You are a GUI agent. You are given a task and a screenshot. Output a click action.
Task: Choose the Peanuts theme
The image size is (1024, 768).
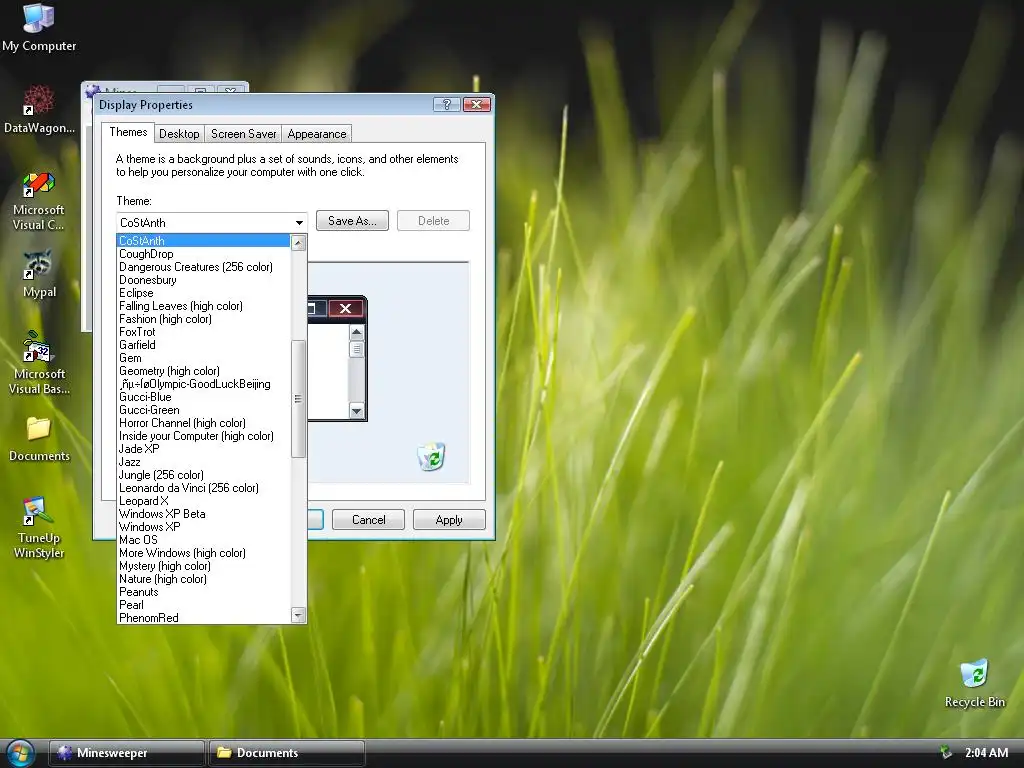pos(203,592)
